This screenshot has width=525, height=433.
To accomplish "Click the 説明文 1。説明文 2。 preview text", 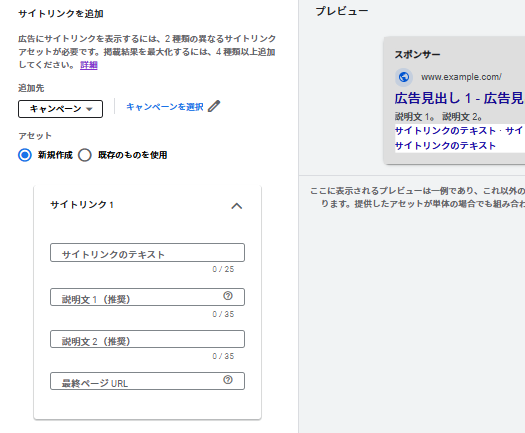I will 439,117.
